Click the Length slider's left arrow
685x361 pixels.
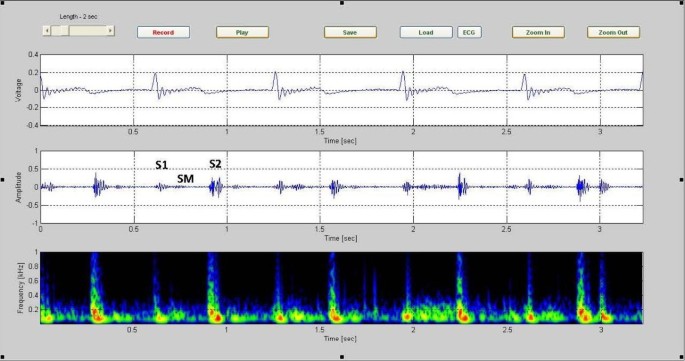pyautogui.click(x=47, y=31)
